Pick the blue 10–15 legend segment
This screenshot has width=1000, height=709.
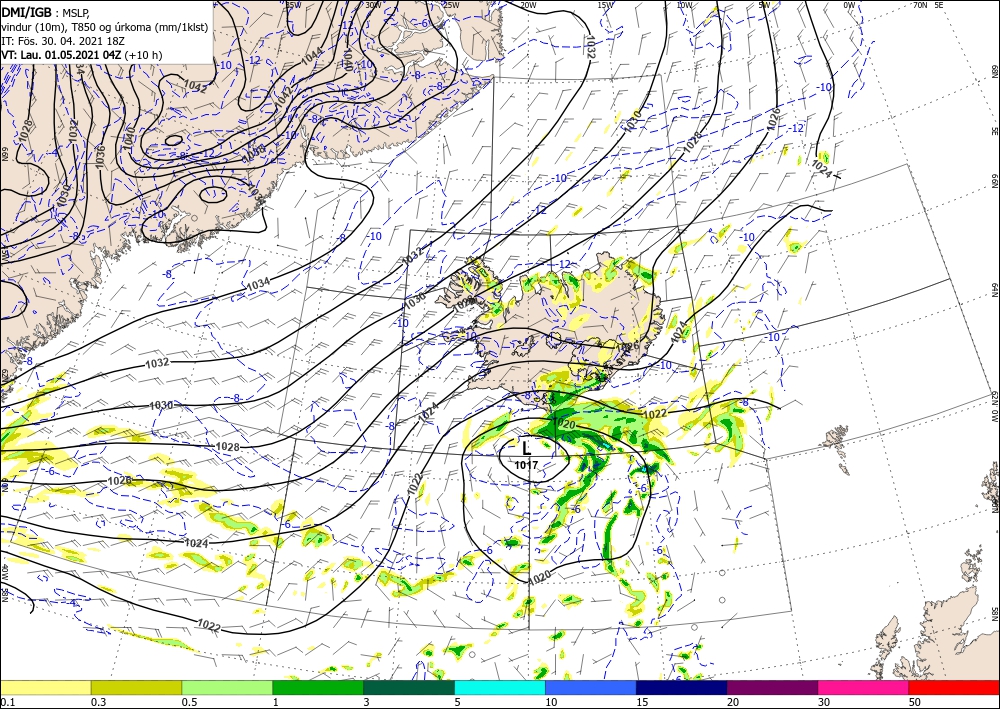click(x=591, y=687)
